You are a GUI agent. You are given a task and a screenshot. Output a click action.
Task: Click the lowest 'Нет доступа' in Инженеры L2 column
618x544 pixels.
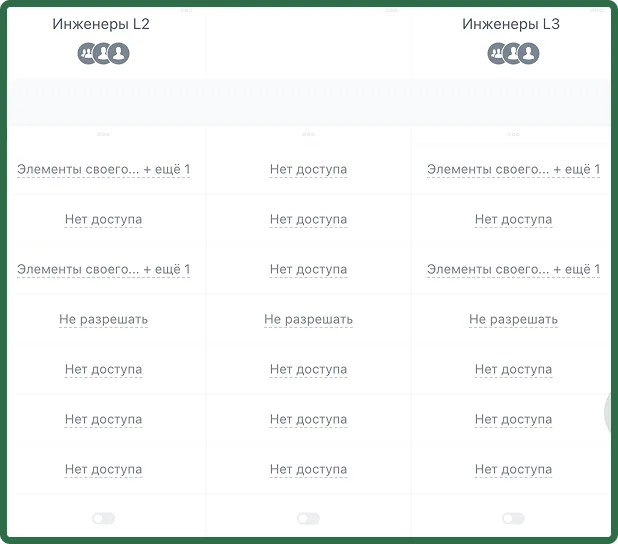tap(104, 469)
